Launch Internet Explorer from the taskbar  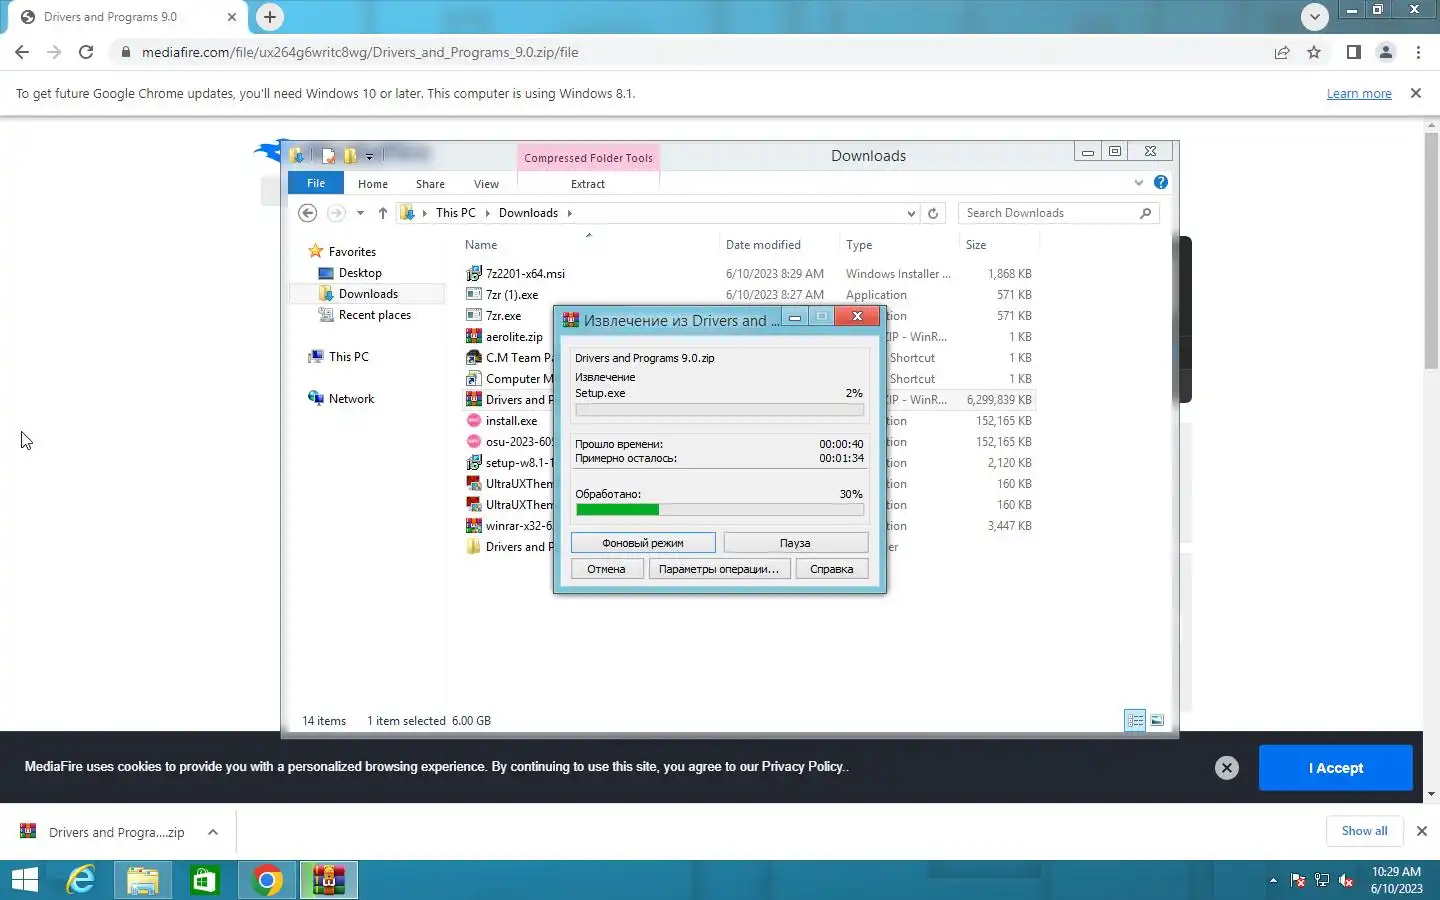tap(81, 880)
